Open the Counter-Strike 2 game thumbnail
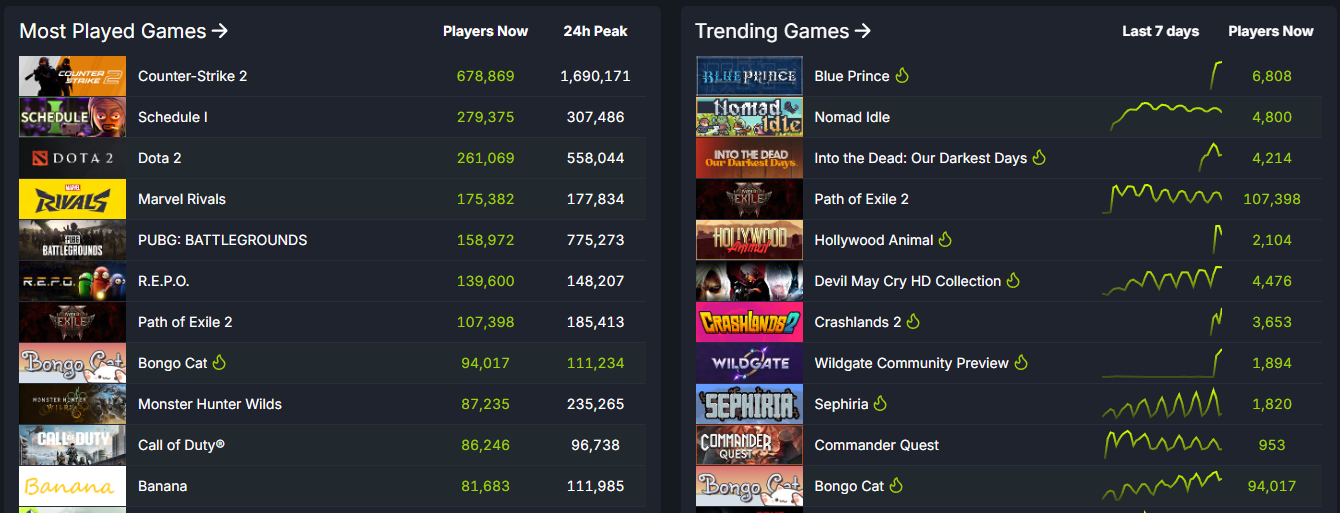The height and width of the screenshot is (513, 1340). [x=73, y=76]
